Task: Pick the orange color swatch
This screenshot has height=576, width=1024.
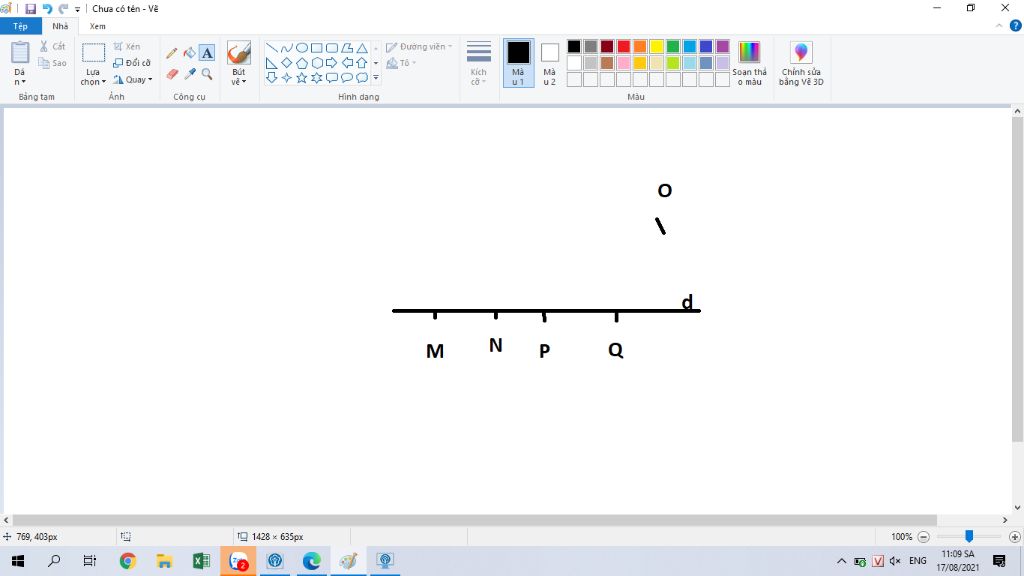Action: (x=640, y=46)
